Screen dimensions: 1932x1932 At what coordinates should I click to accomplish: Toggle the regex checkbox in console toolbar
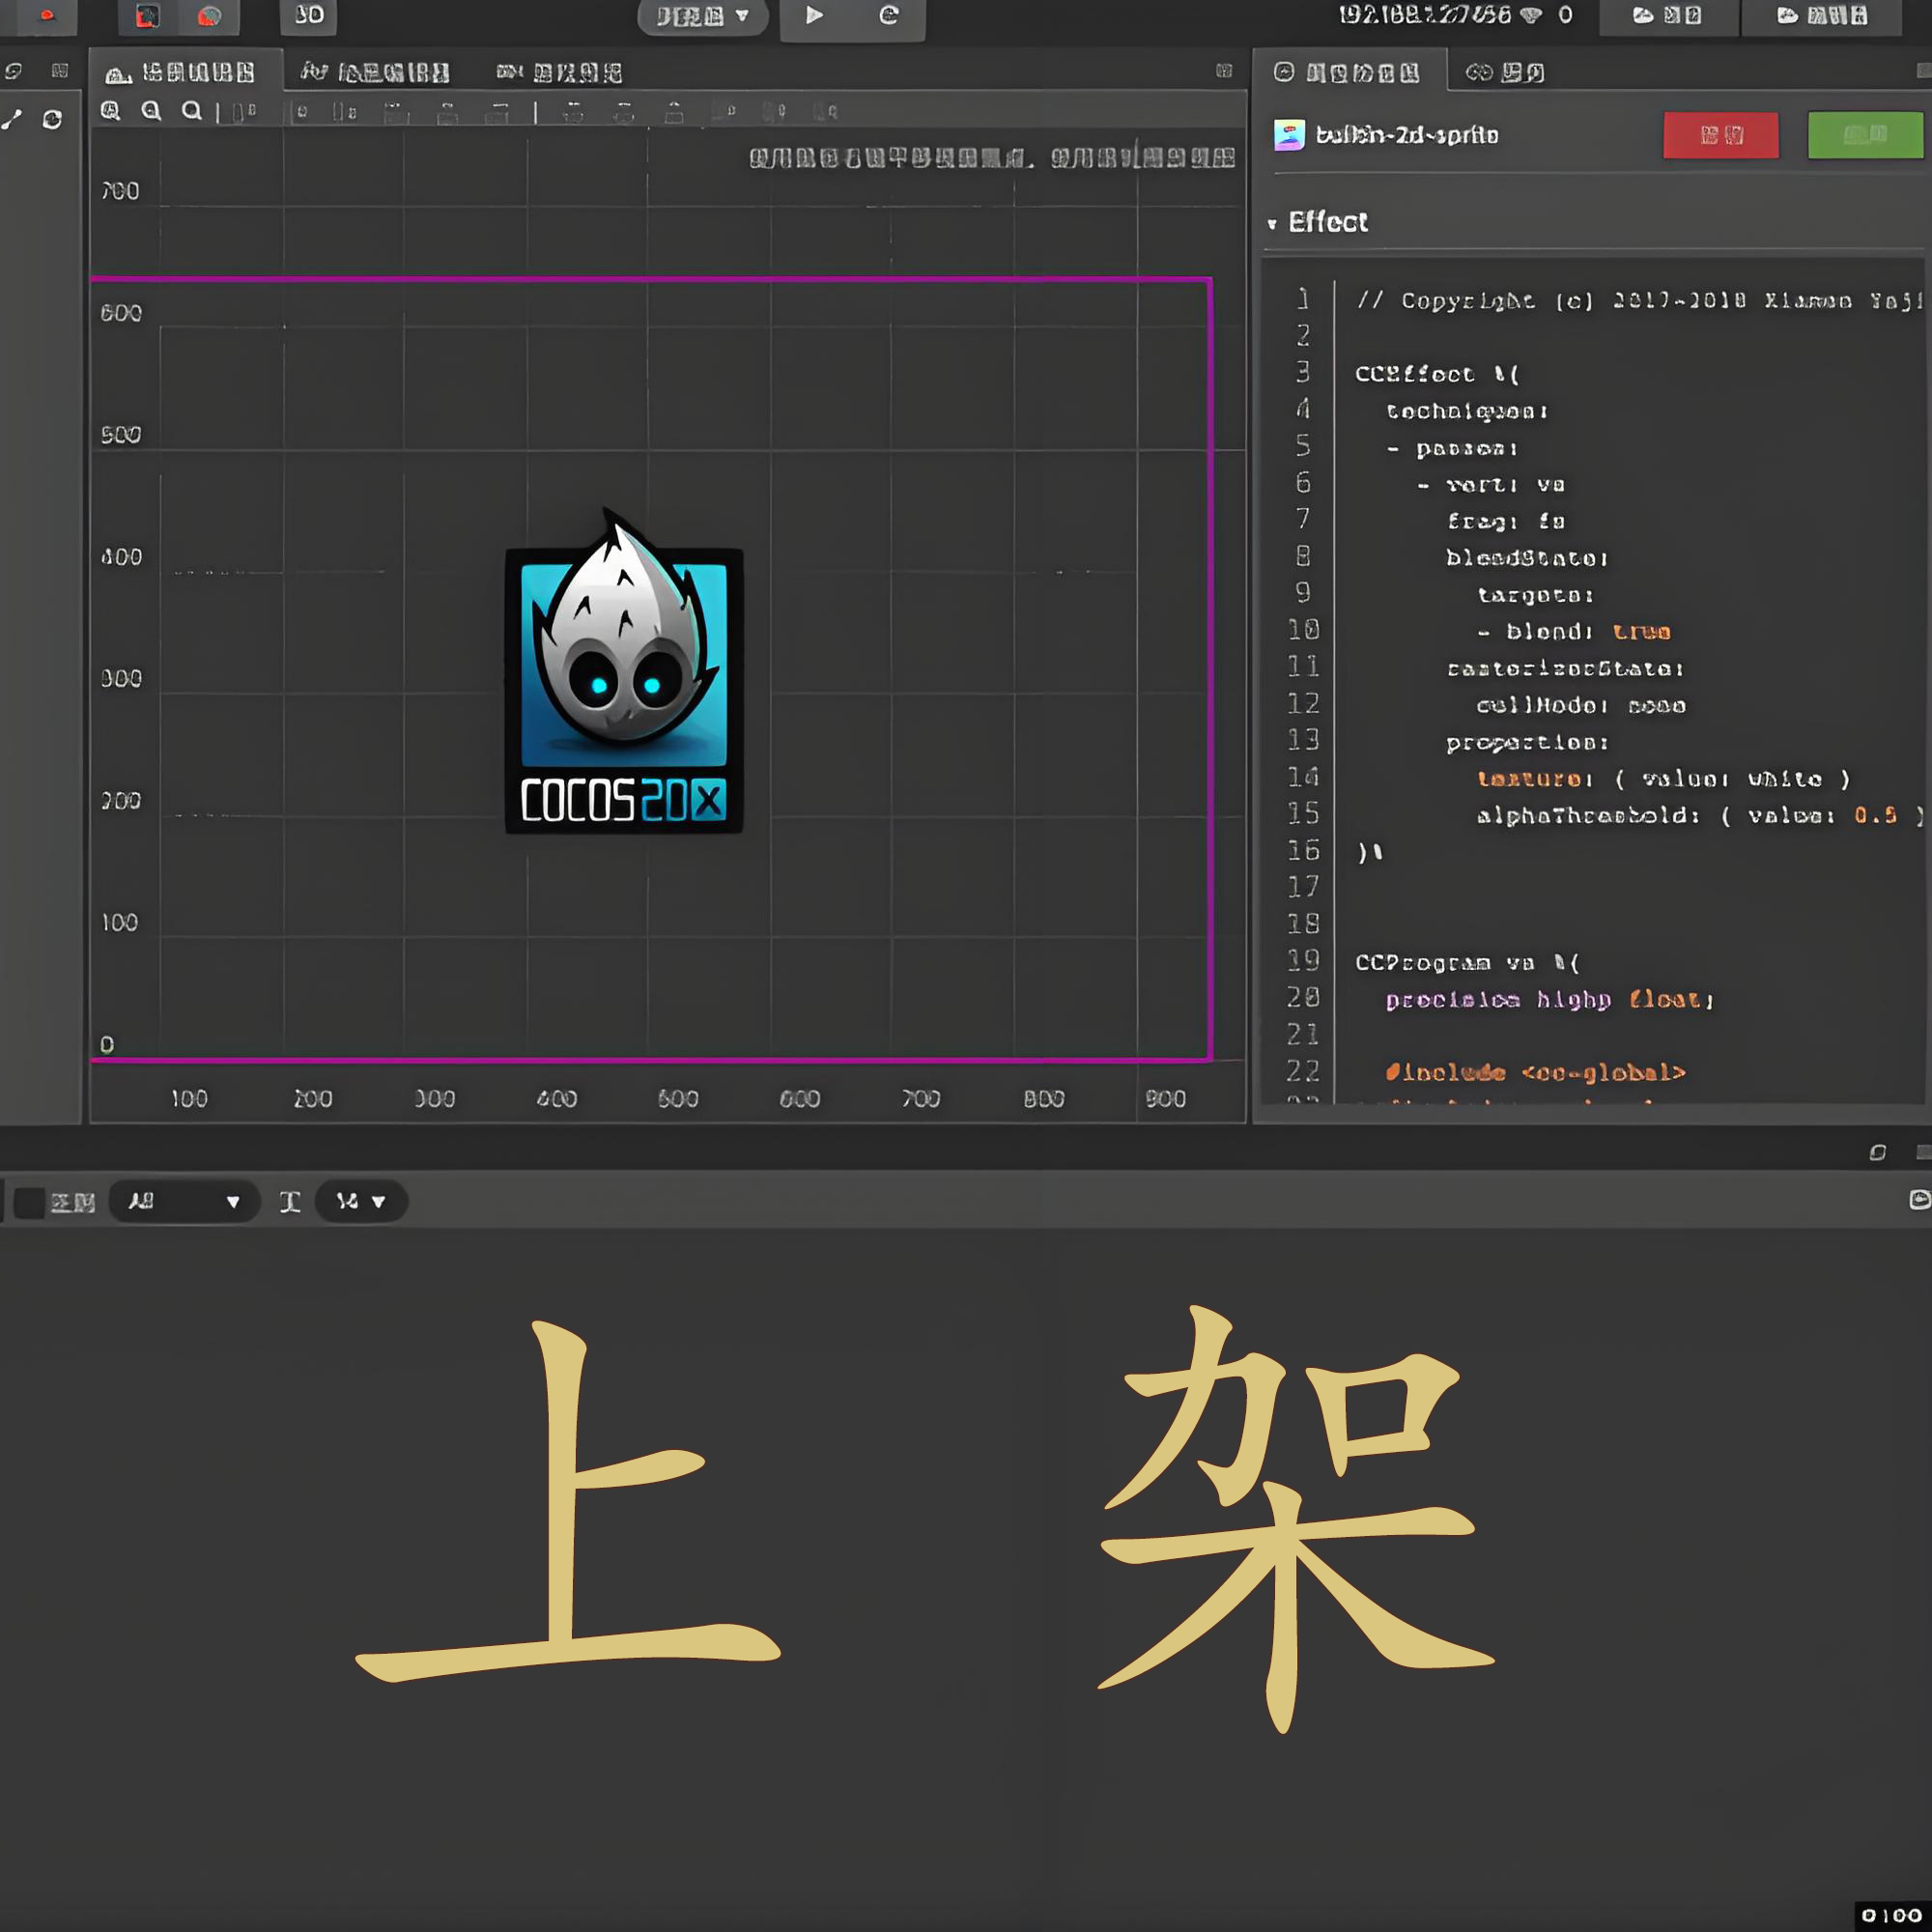click(x=29, y=1202)
